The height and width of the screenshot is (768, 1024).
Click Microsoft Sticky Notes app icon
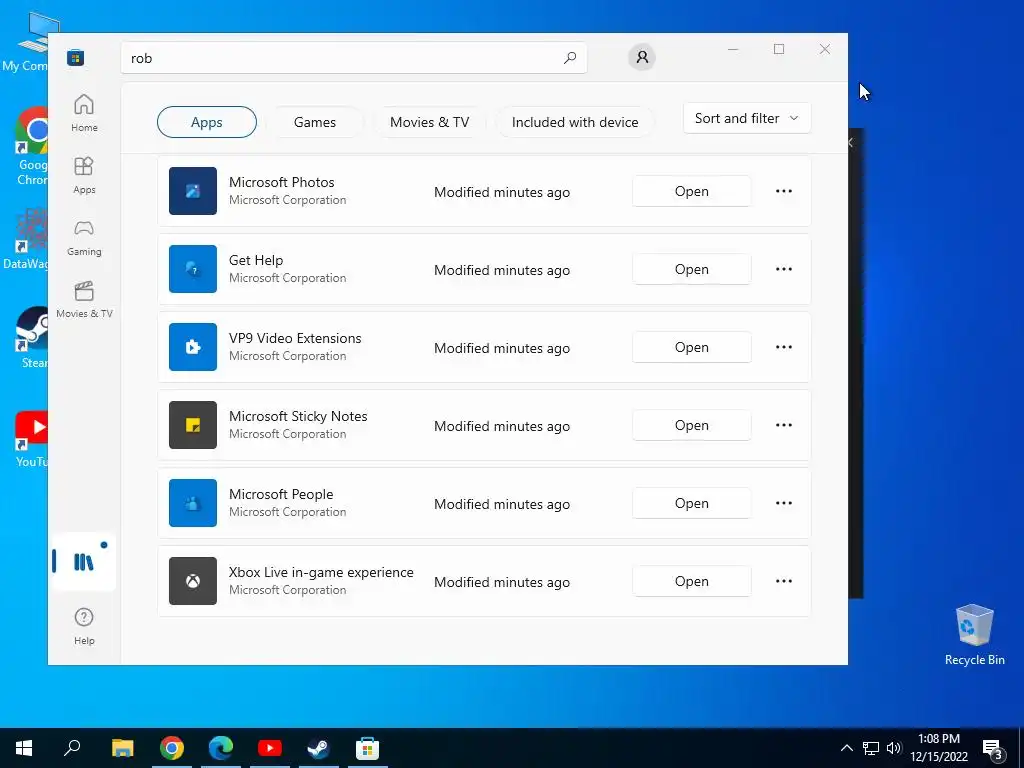pos(193,425)
